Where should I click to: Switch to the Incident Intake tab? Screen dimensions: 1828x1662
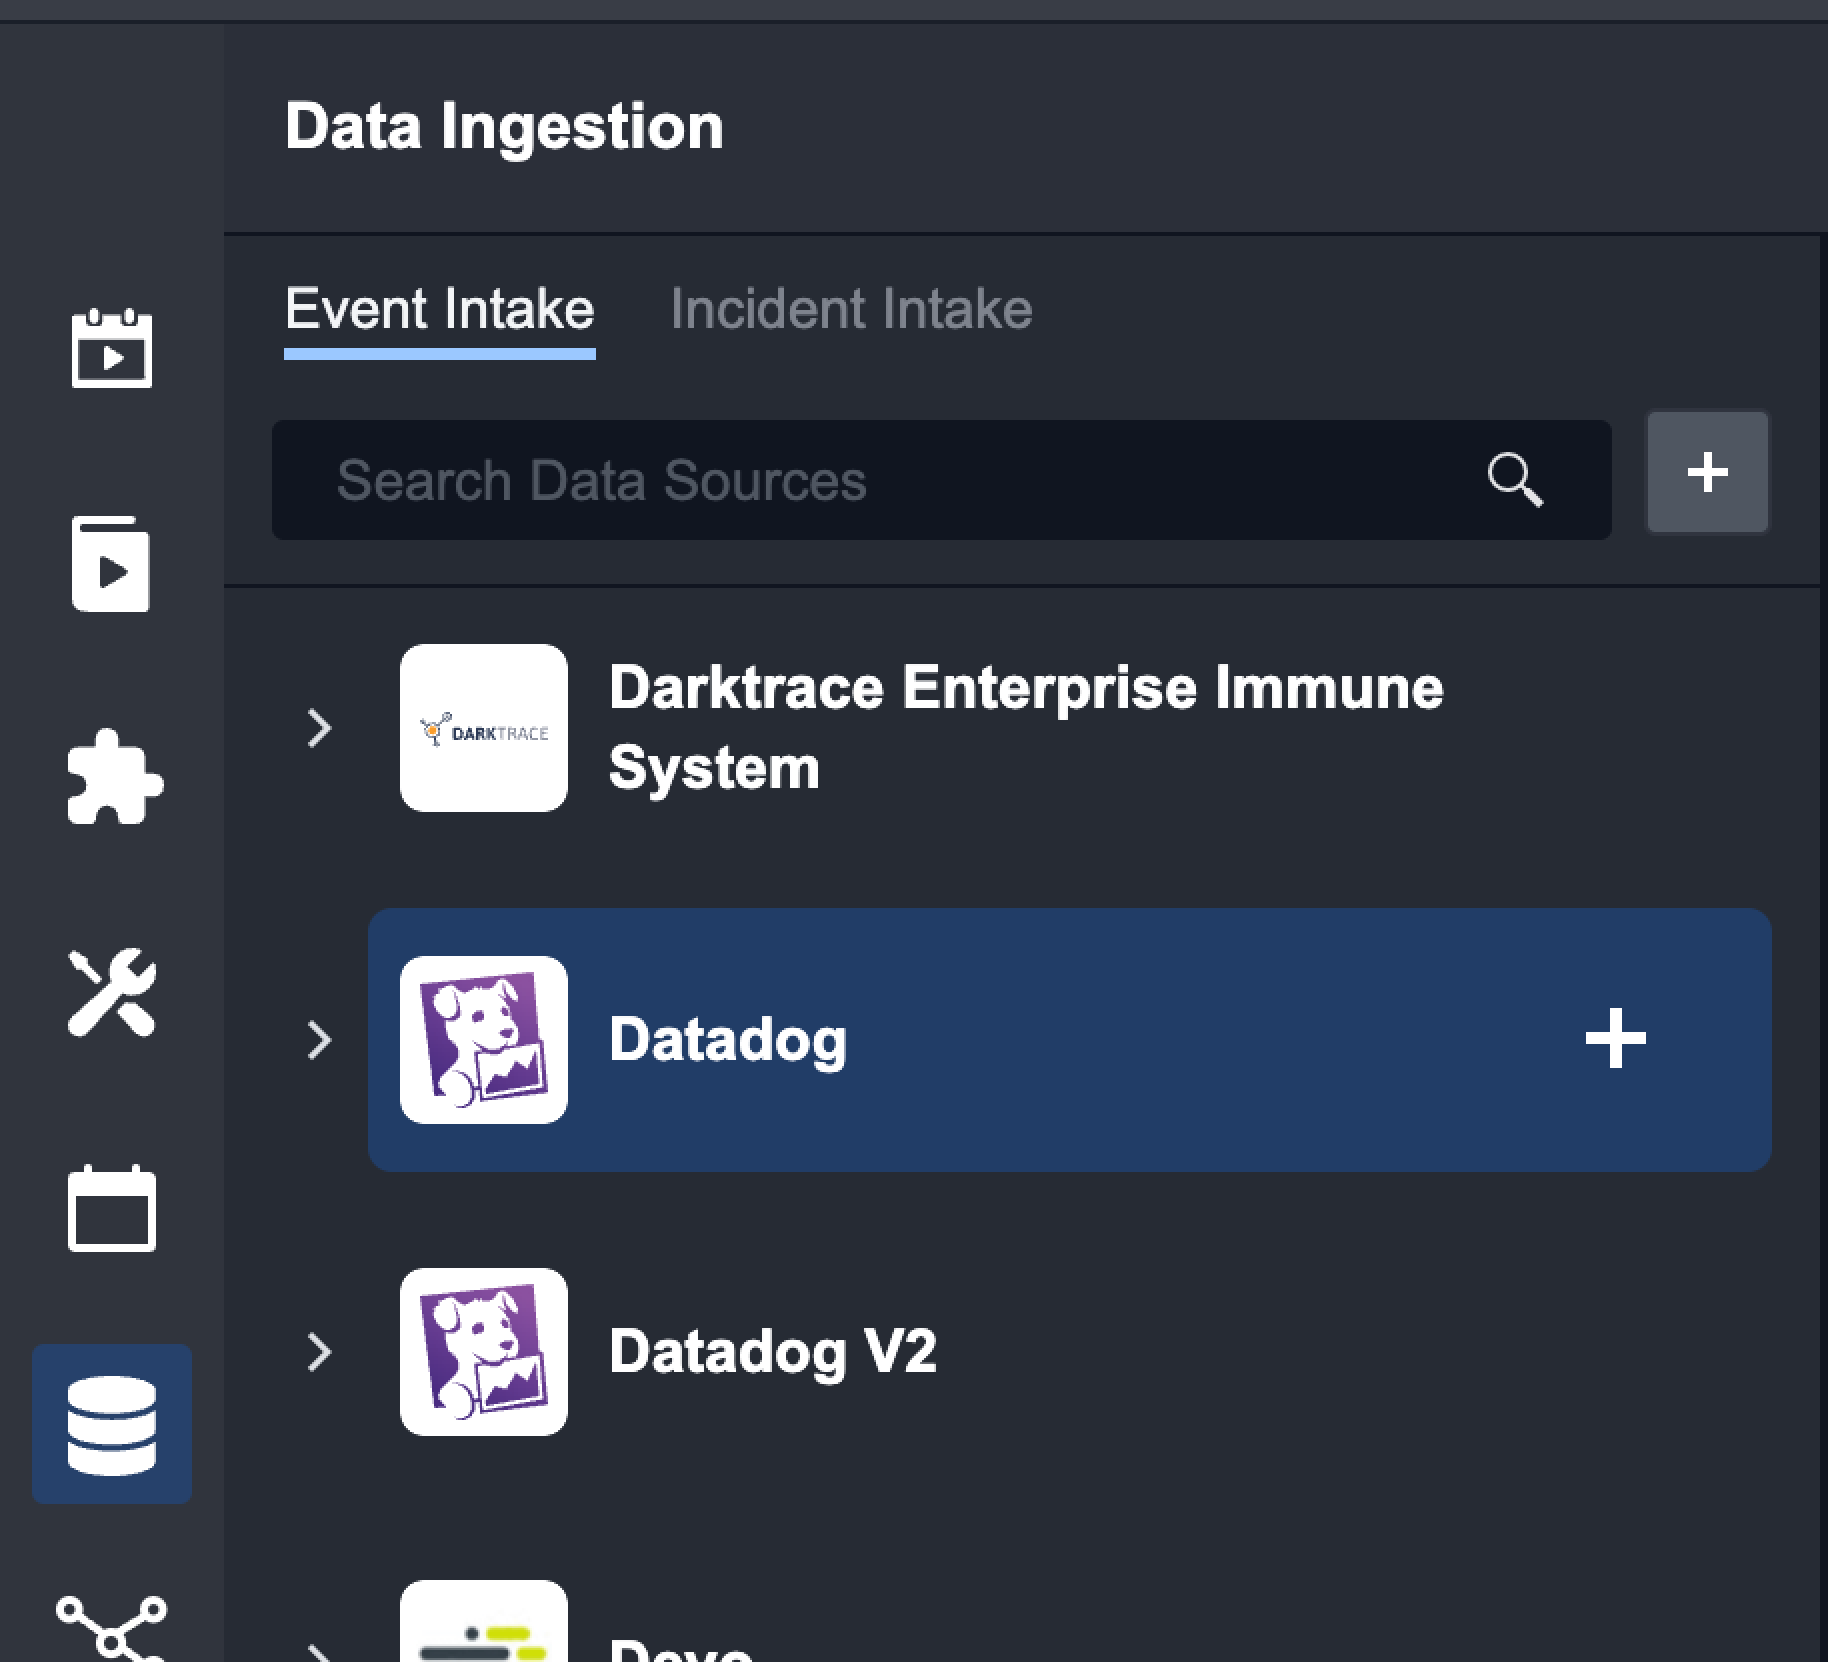point(851,309)
